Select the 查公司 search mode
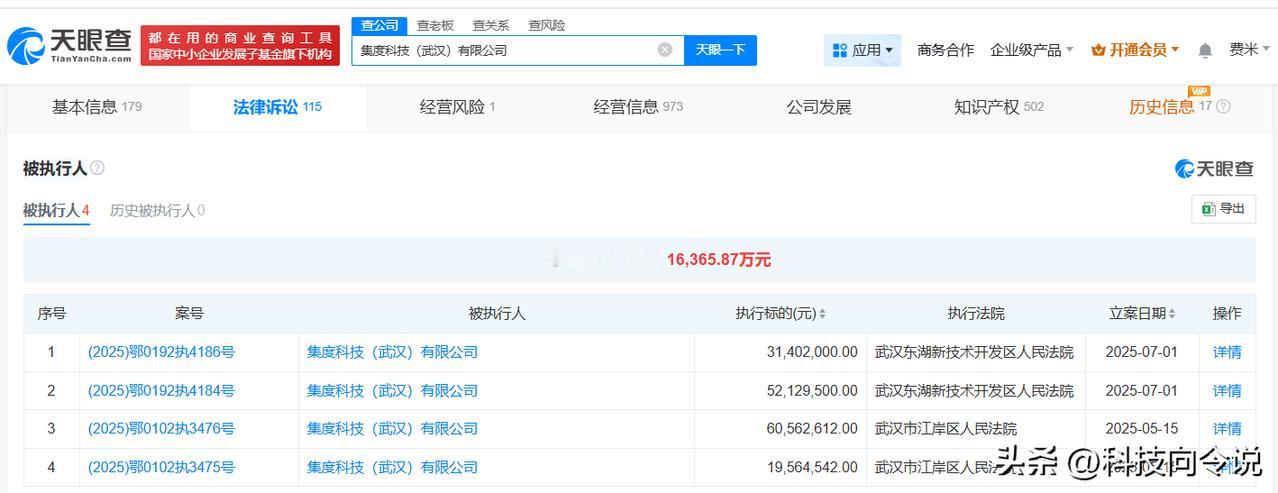This screenshot has width=1278, height=493. [380, 25]
